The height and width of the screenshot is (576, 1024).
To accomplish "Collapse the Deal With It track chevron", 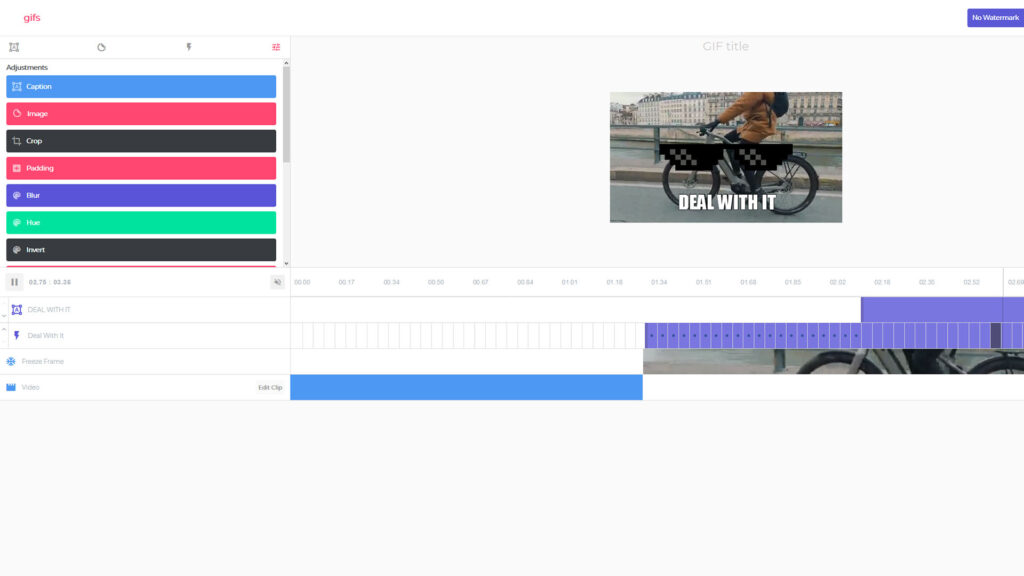I will [x=4, y=329].
